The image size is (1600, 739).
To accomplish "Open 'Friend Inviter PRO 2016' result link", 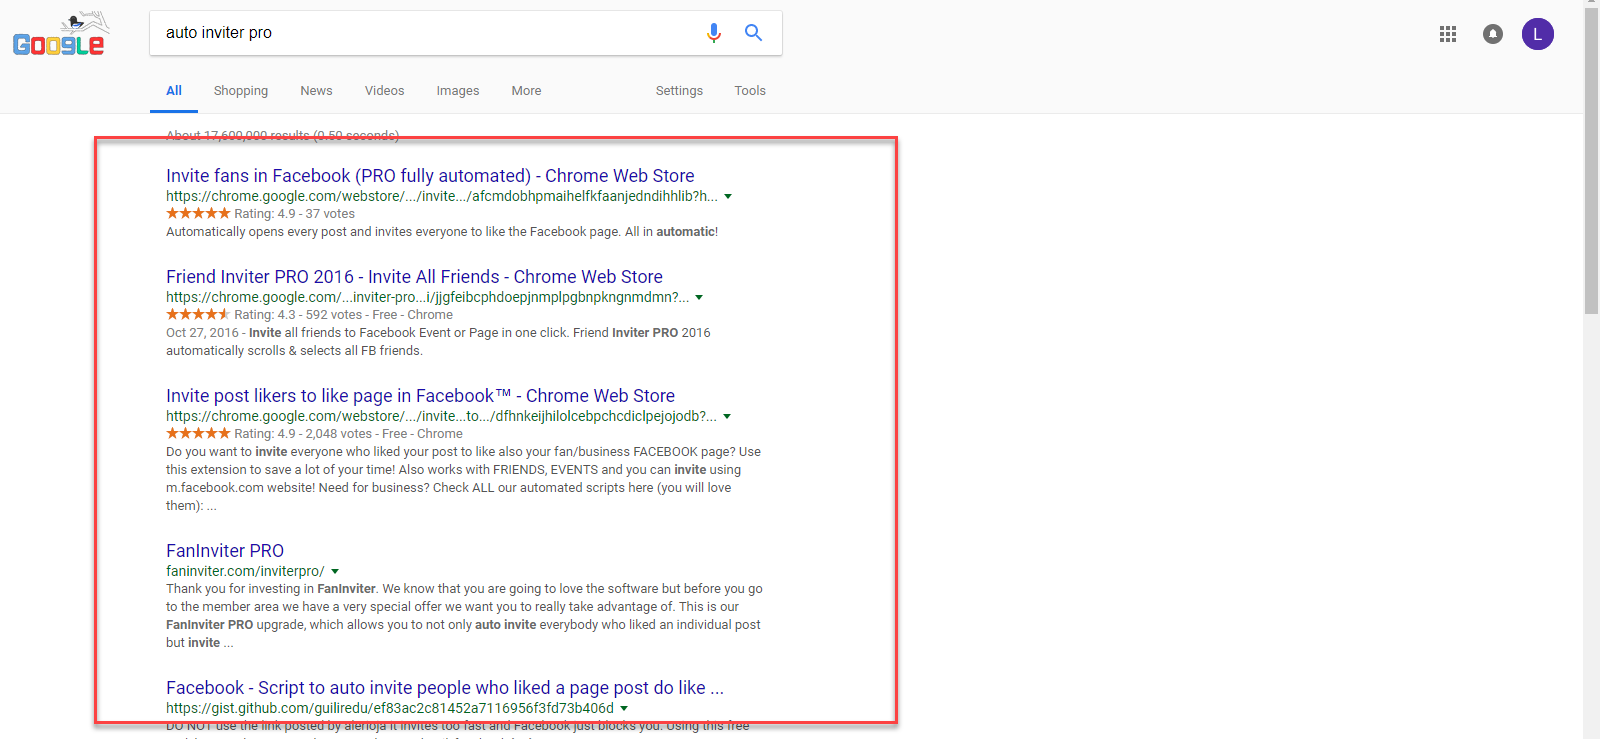I will click(414, 277).
